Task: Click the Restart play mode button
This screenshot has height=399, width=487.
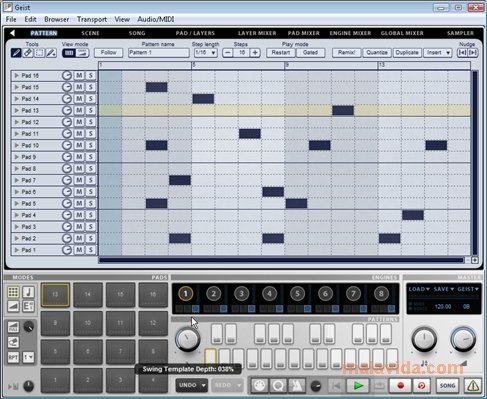Action: pos(280,53)
